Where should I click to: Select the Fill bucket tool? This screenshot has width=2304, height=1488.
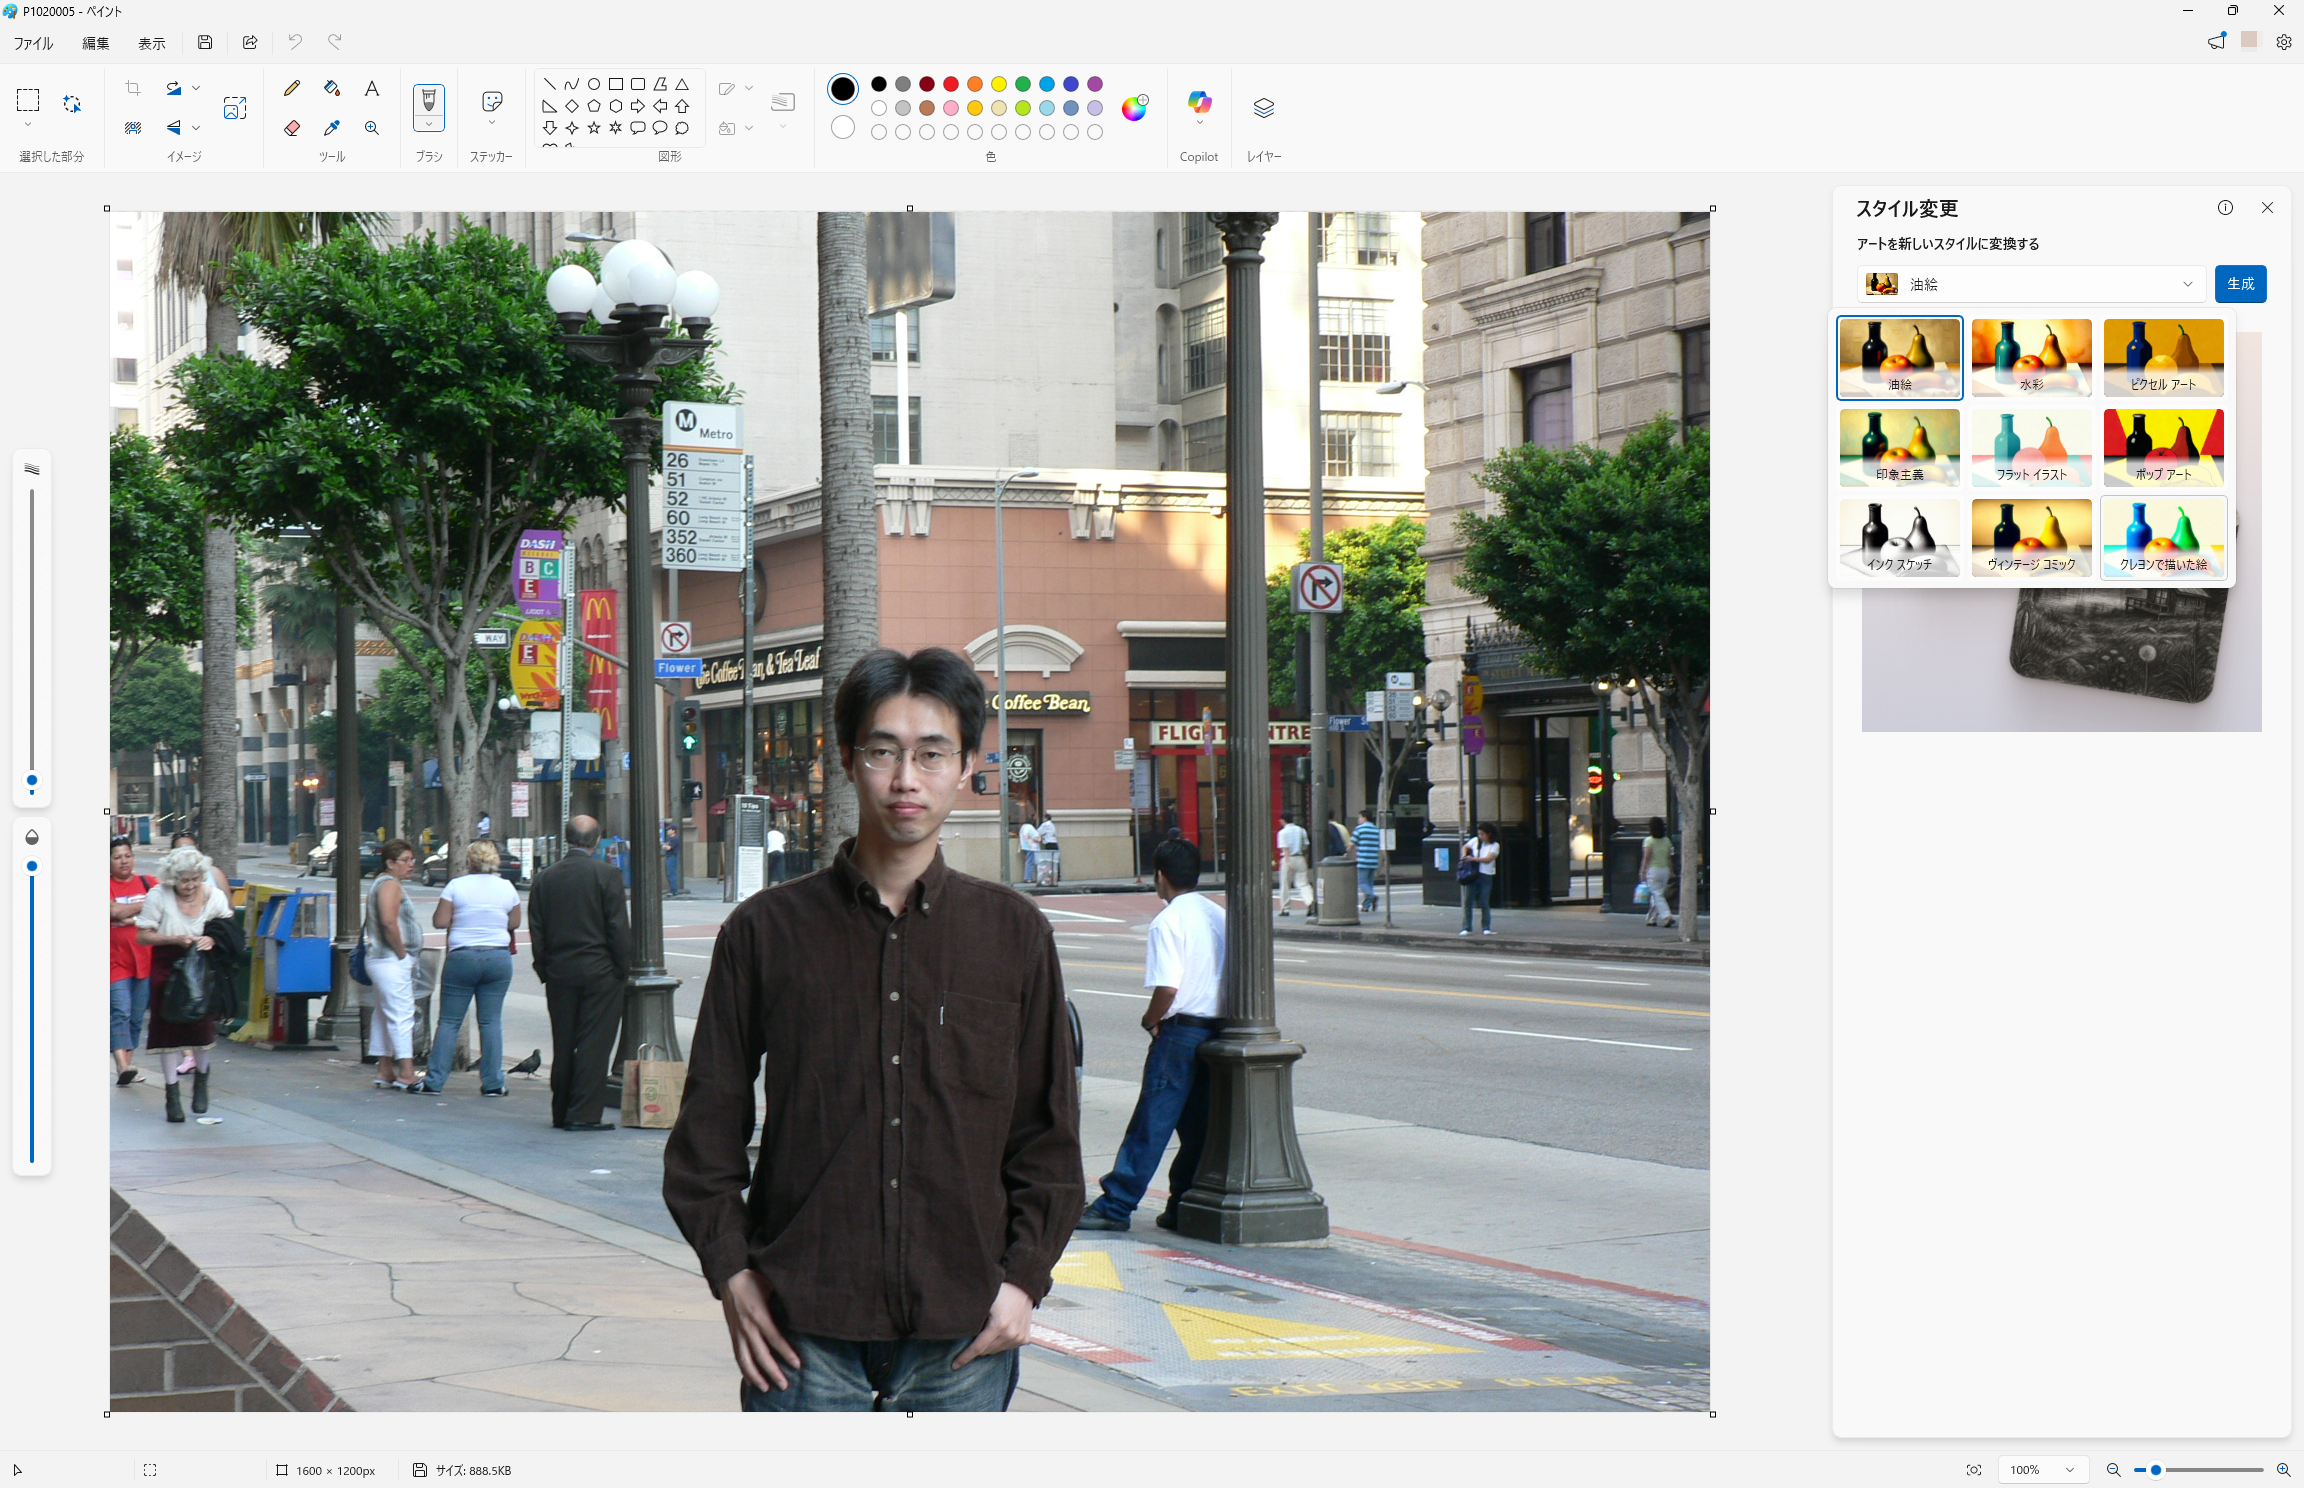pyautogui.click(x=332, y=88)
